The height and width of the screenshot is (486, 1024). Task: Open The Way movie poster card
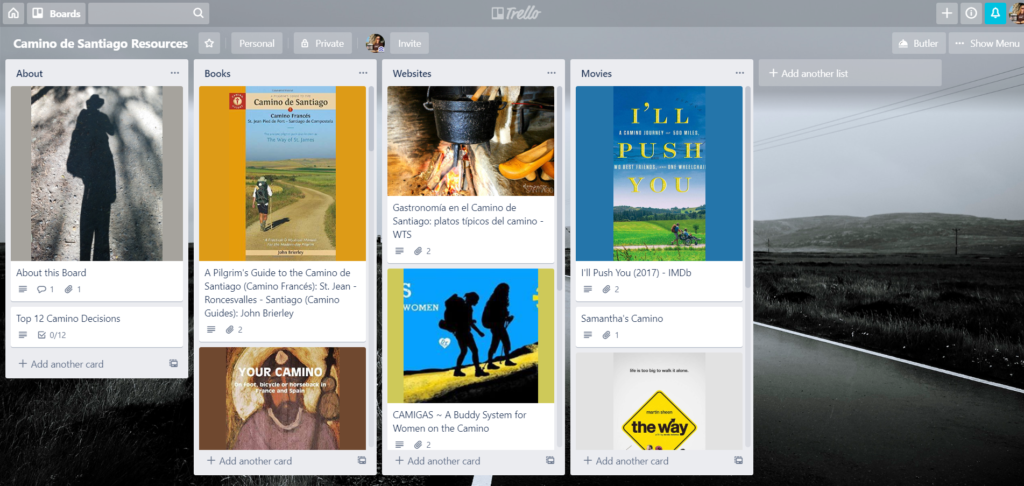pos(659,401)
